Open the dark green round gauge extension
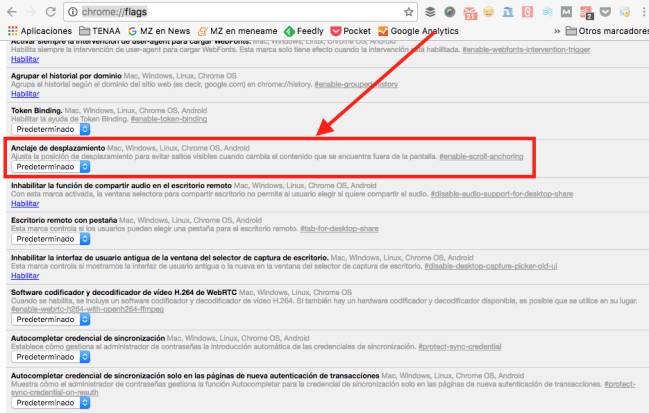The image size is (649, 413). point(449,12)
